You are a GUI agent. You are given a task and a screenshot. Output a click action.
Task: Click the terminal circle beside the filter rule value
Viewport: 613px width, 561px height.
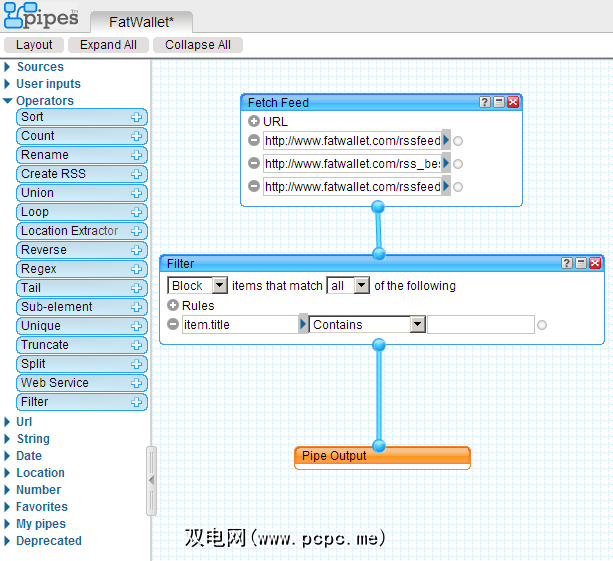pyautogui.click(x=542, y=325)
